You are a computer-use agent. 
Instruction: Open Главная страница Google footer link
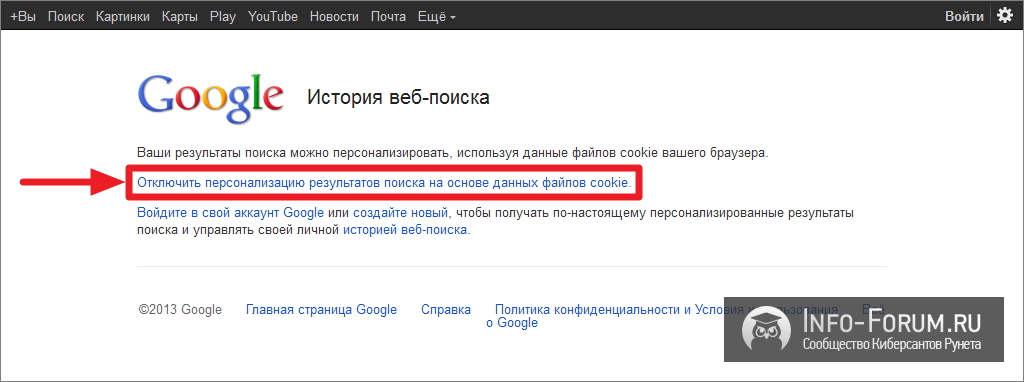click(x=321, y=310)
